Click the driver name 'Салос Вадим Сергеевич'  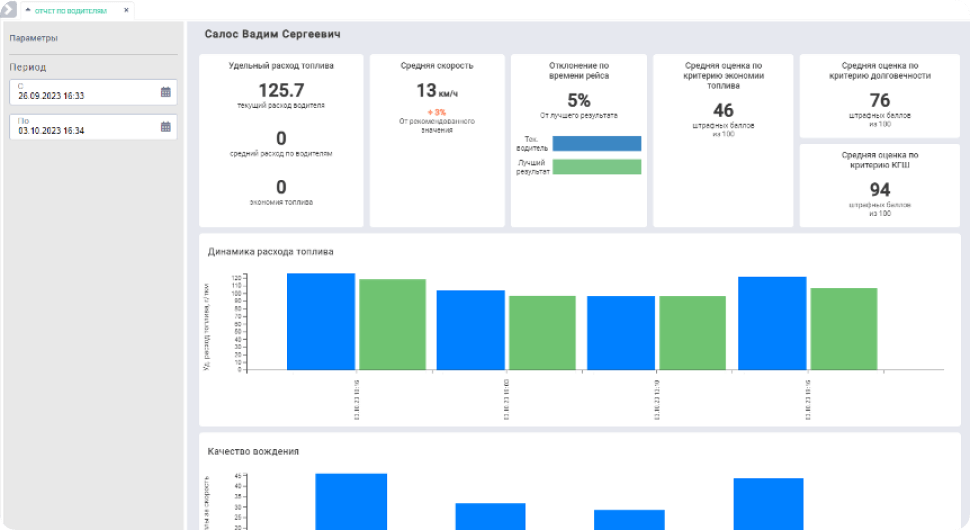272,35
